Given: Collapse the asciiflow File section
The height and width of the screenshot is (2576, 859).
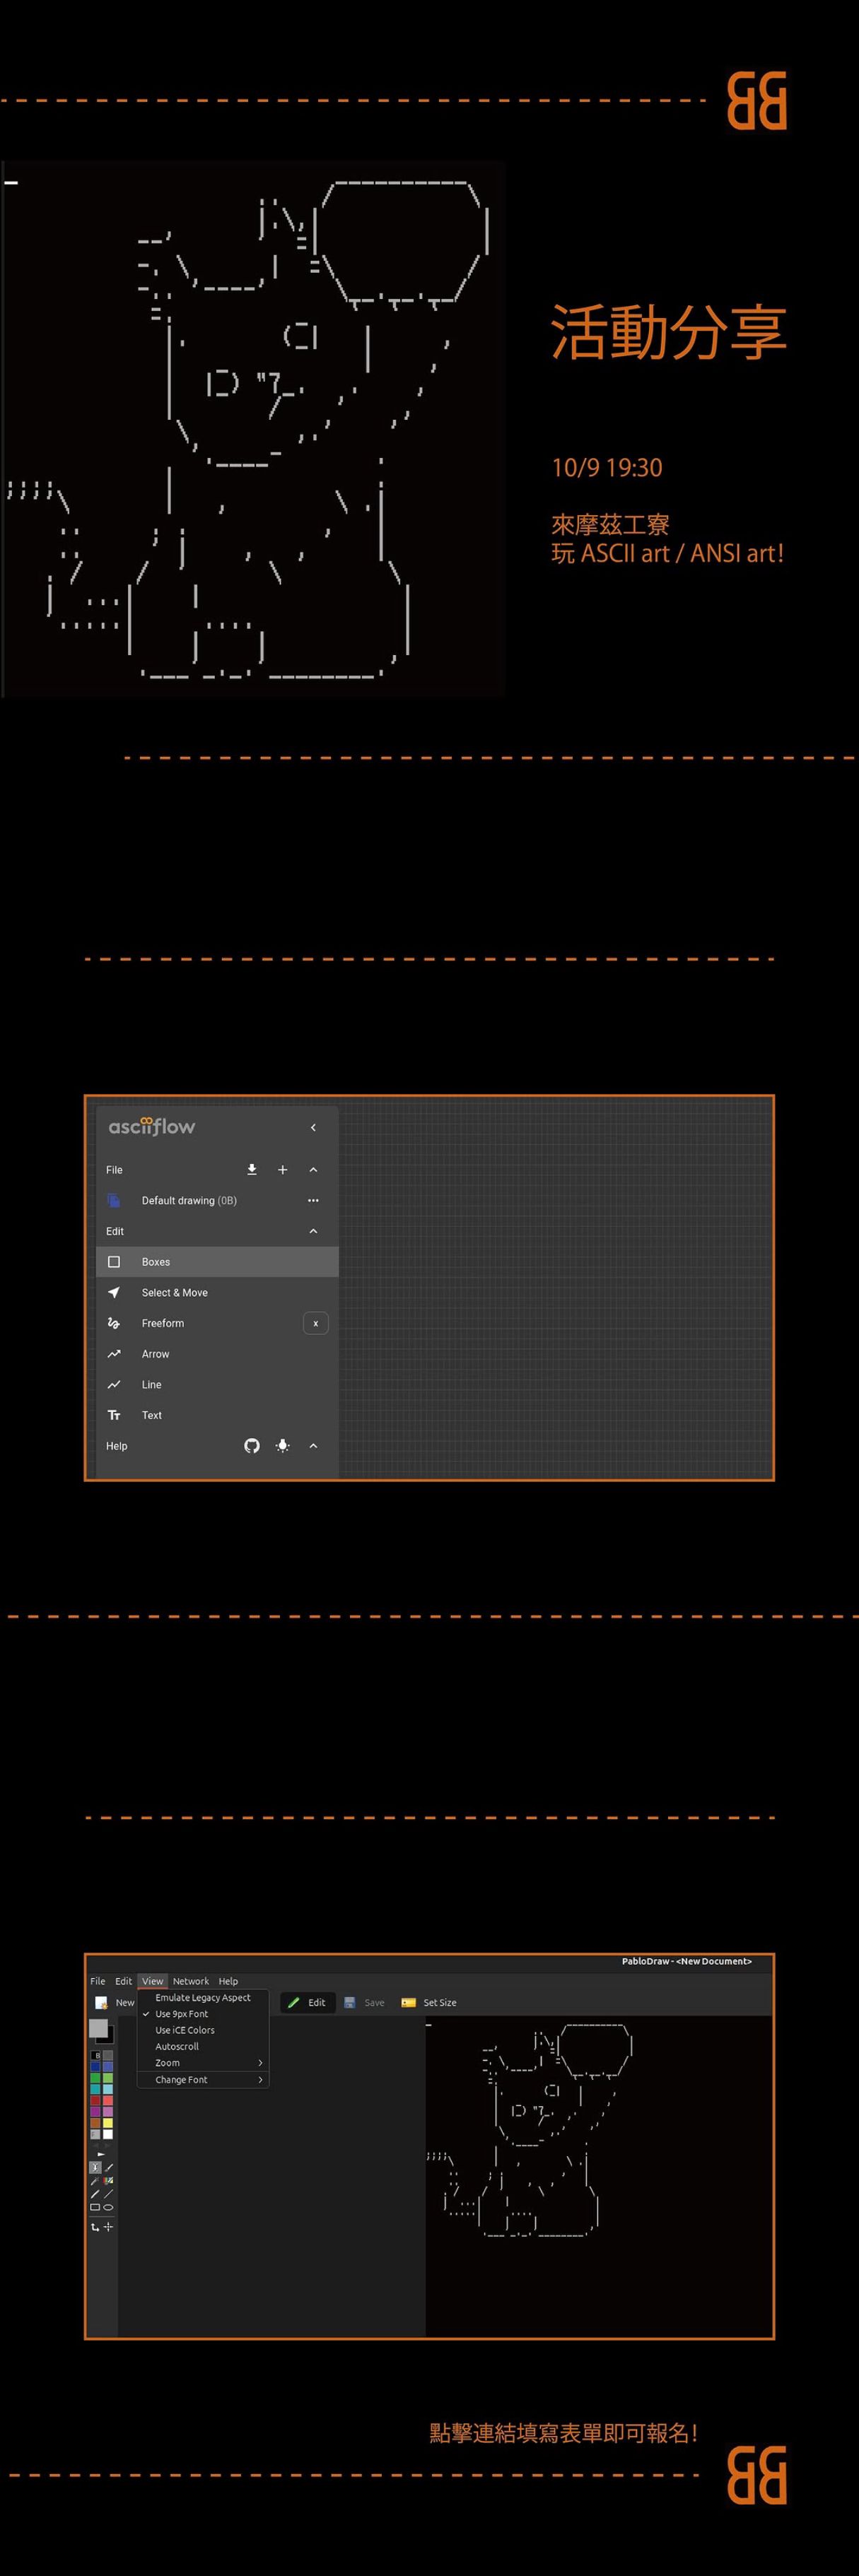Looking at the screenshot, I should [x=313, y=1169].
